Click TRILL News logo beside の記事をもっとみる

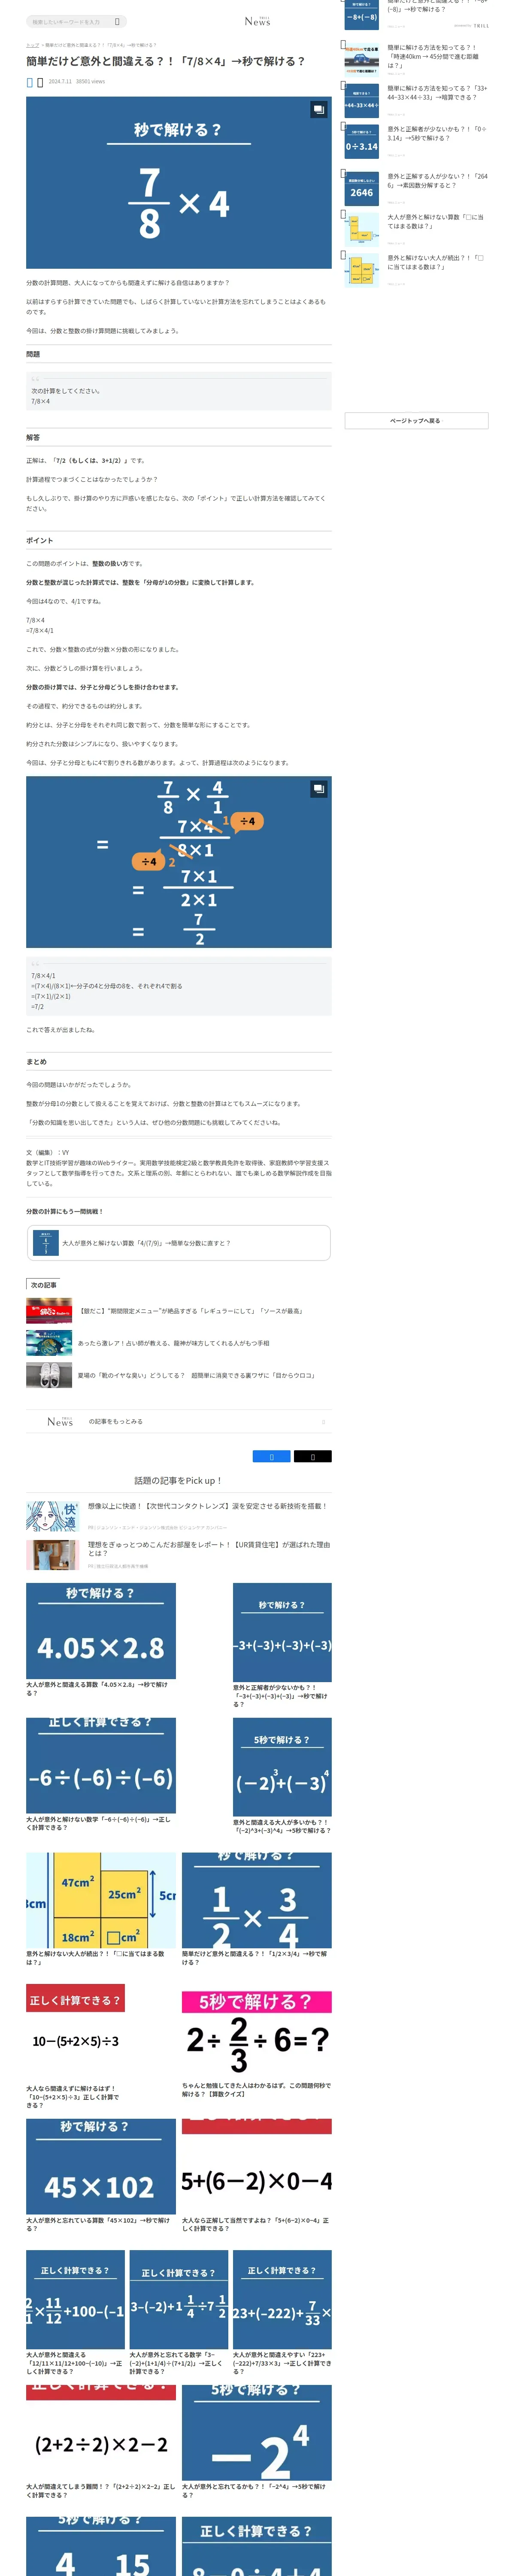click(60, 1421)
